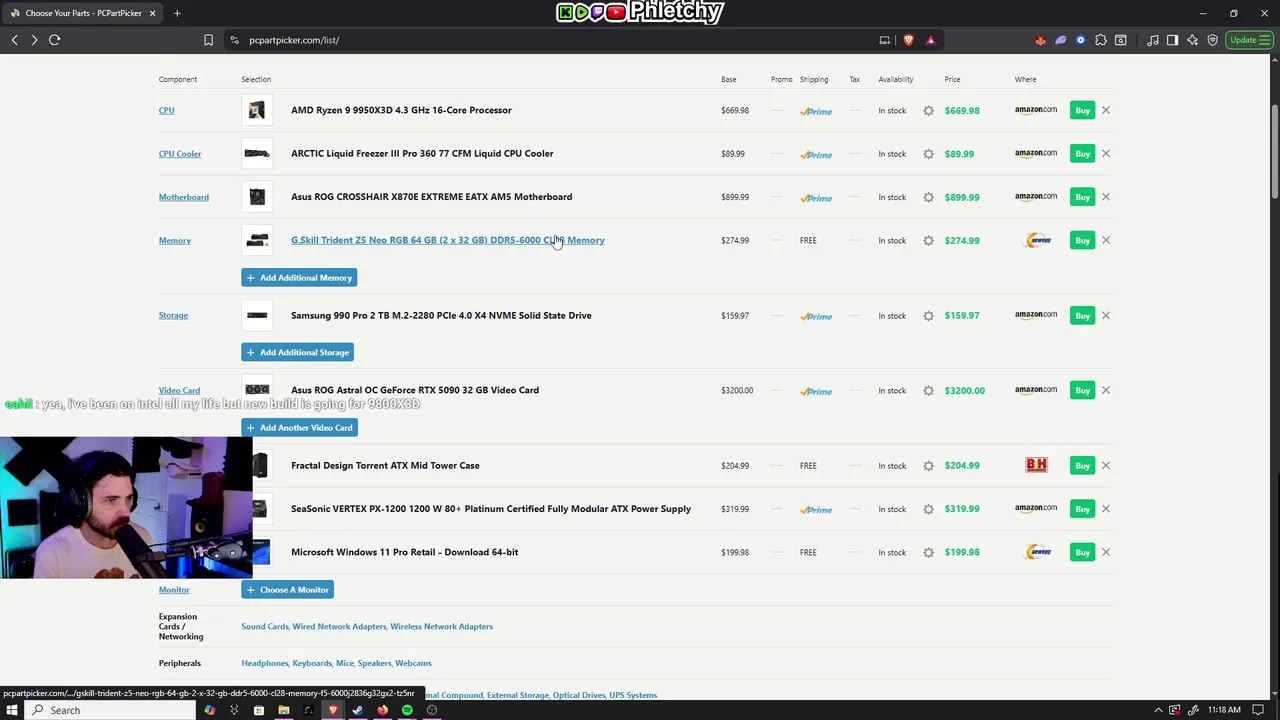The height and width of the screenshot is (720, 1280).
Task: Click Add Additional Memory button
Action: click(x=299, y=278)
